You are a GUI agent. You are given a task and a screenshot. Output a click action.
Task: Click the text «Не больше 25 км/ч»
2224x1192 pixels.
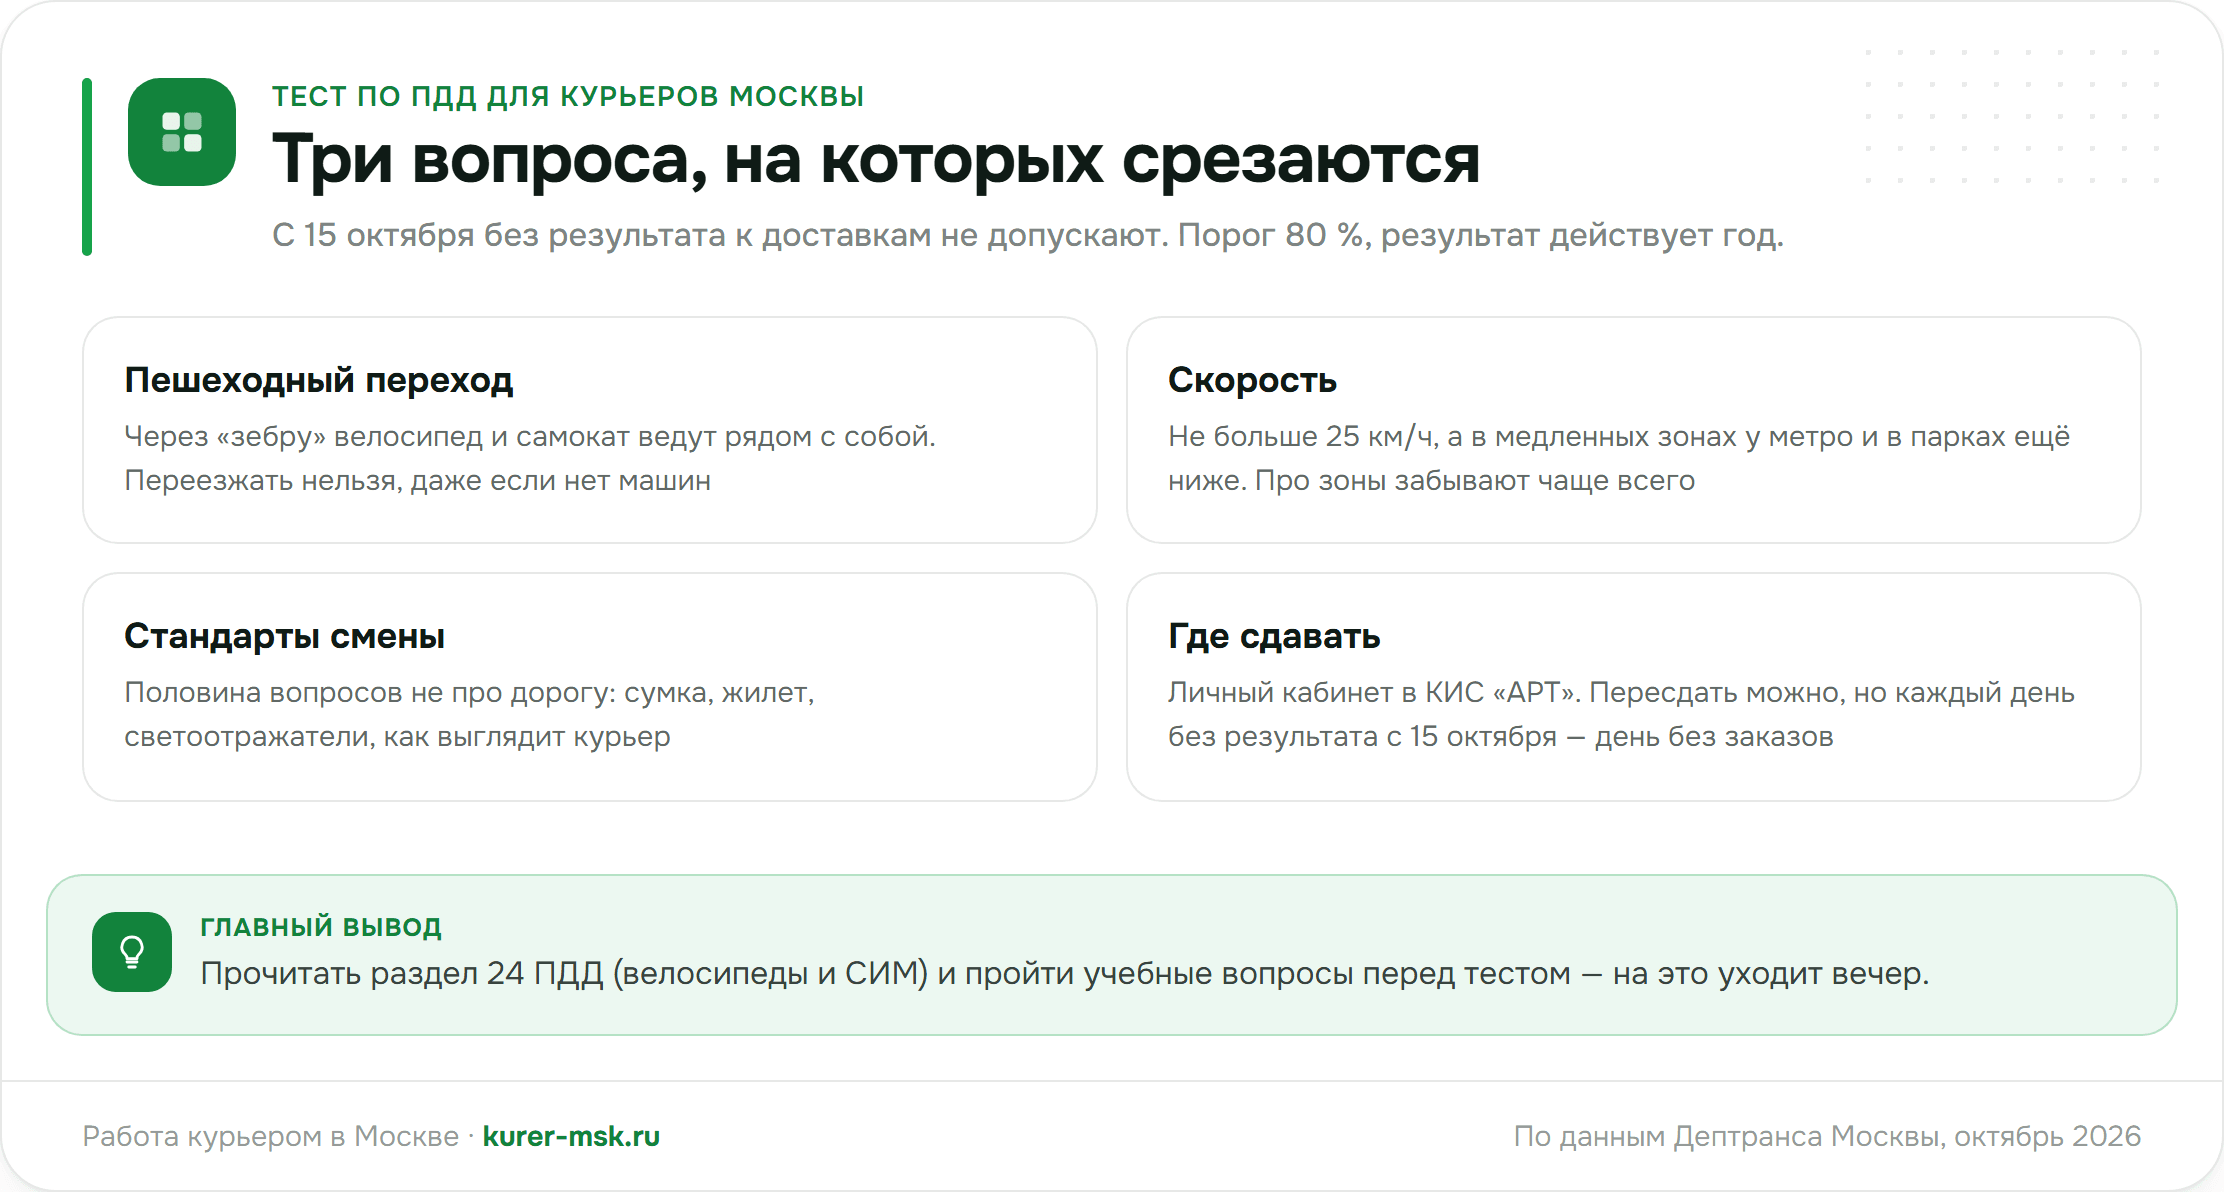click(1303, 437)
